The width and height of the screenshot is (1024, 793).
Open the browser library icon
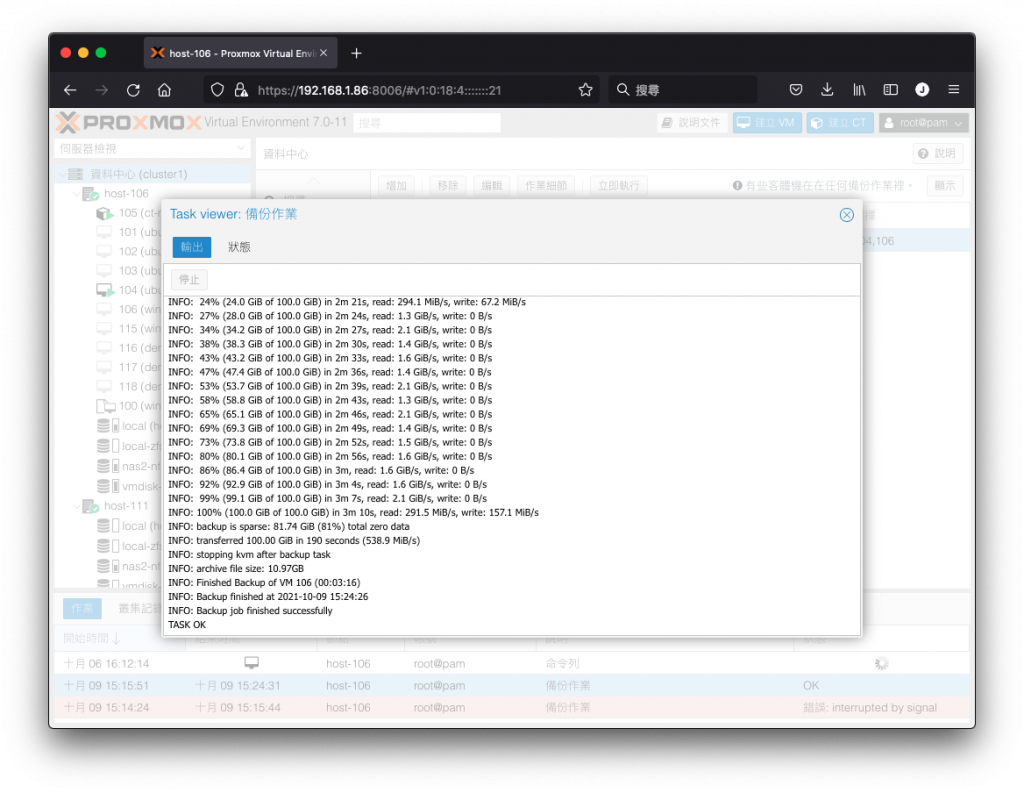coord(859,90)
